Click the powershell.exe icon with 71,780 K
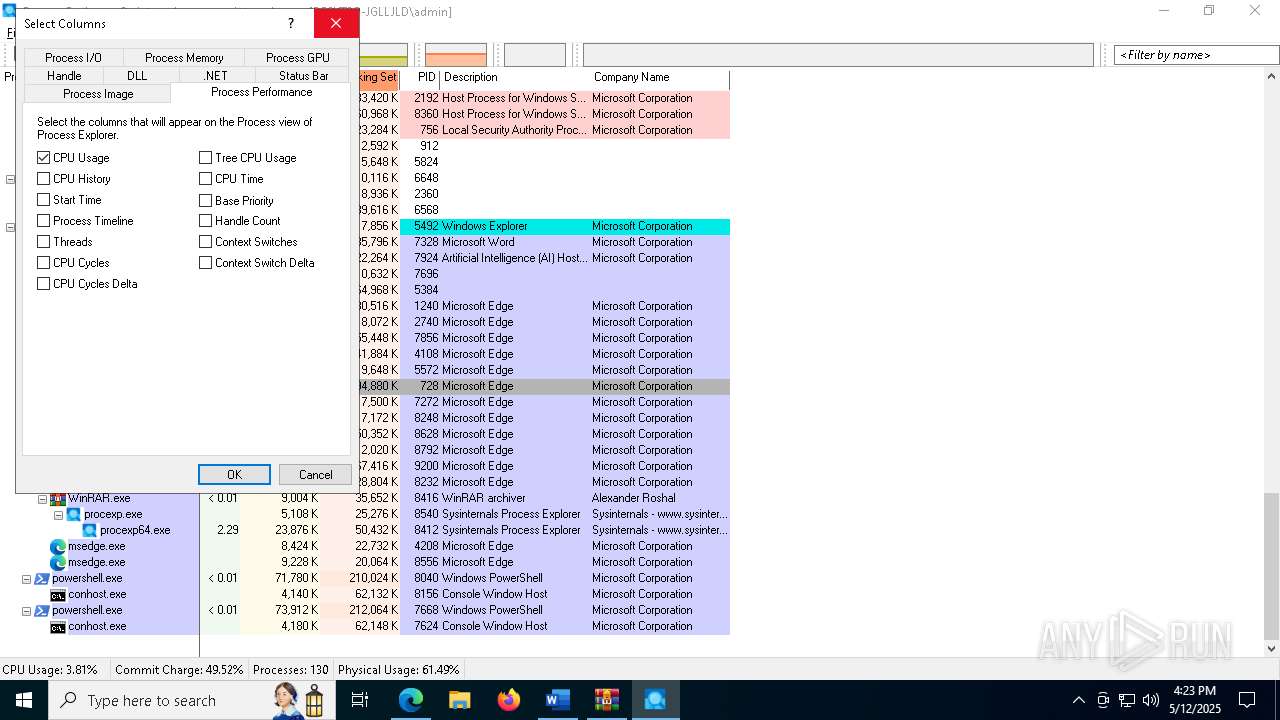Viewport: 1280px width, 720px height. pyautogui.click(x=42, y=578)
